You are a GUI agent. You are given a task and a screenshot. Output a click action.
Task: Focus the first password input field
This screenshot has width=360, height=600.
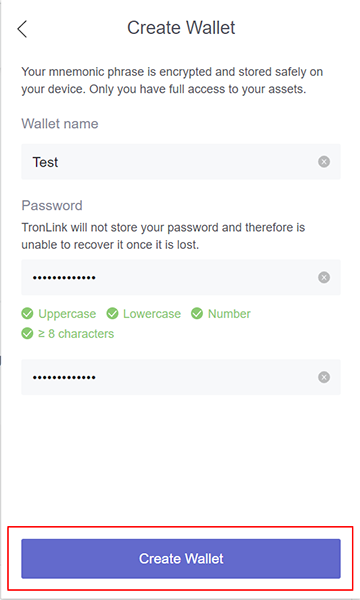(181, 277)
